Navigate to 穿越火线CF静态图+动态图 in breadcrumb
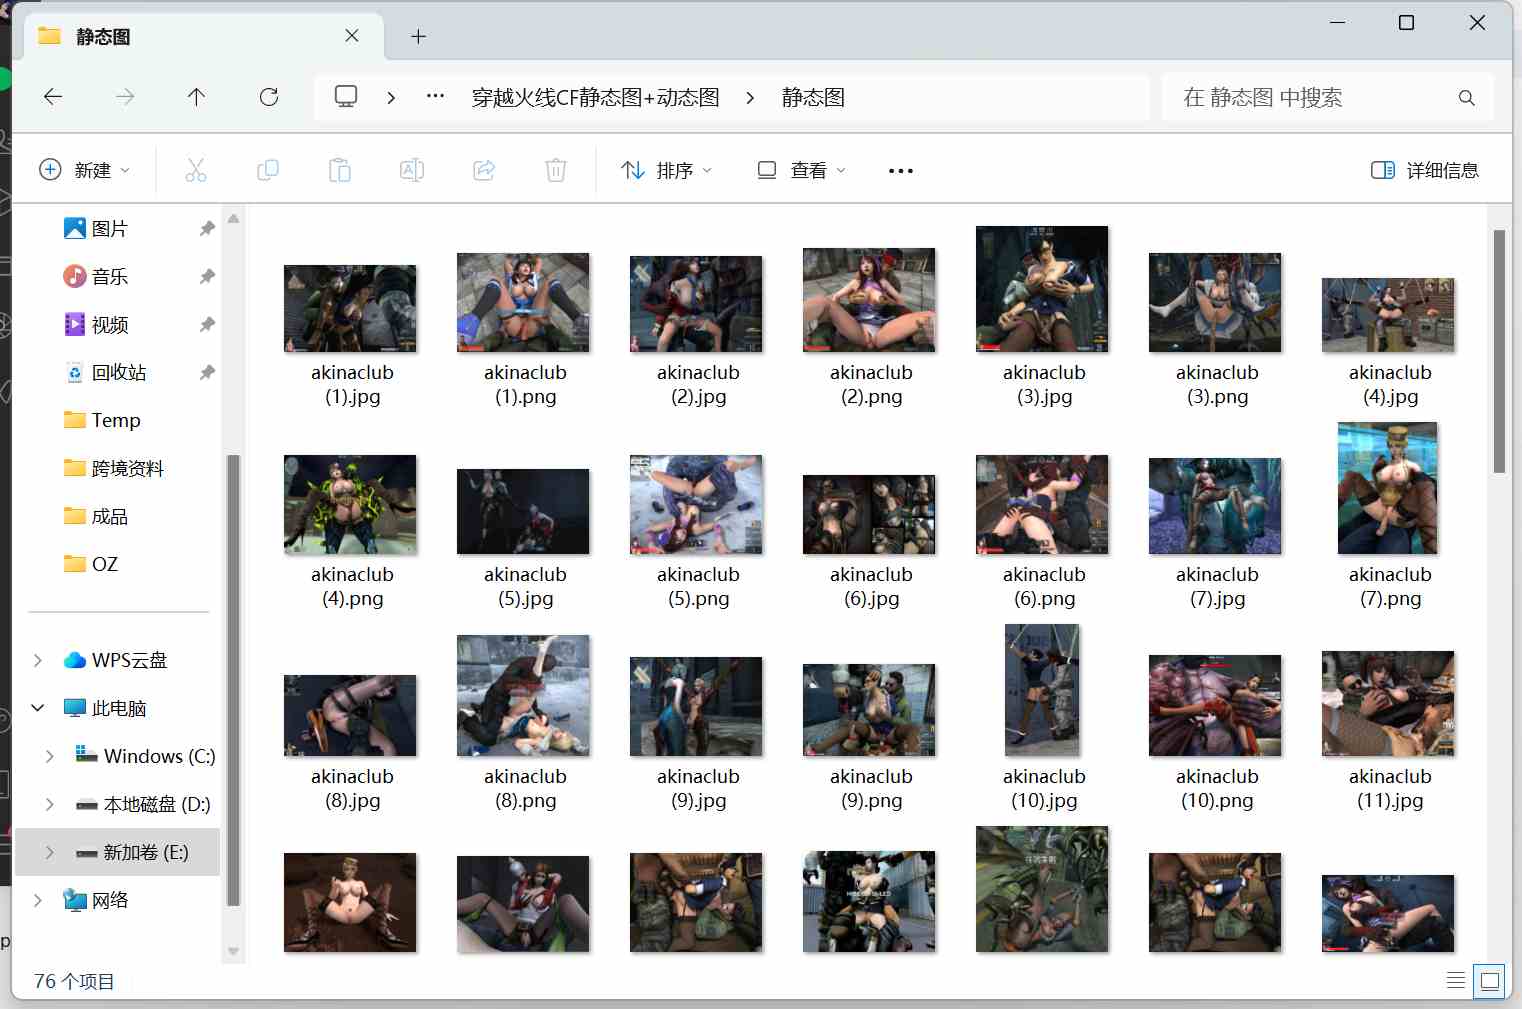The image size is (1522, 1009). click(595, 97)
